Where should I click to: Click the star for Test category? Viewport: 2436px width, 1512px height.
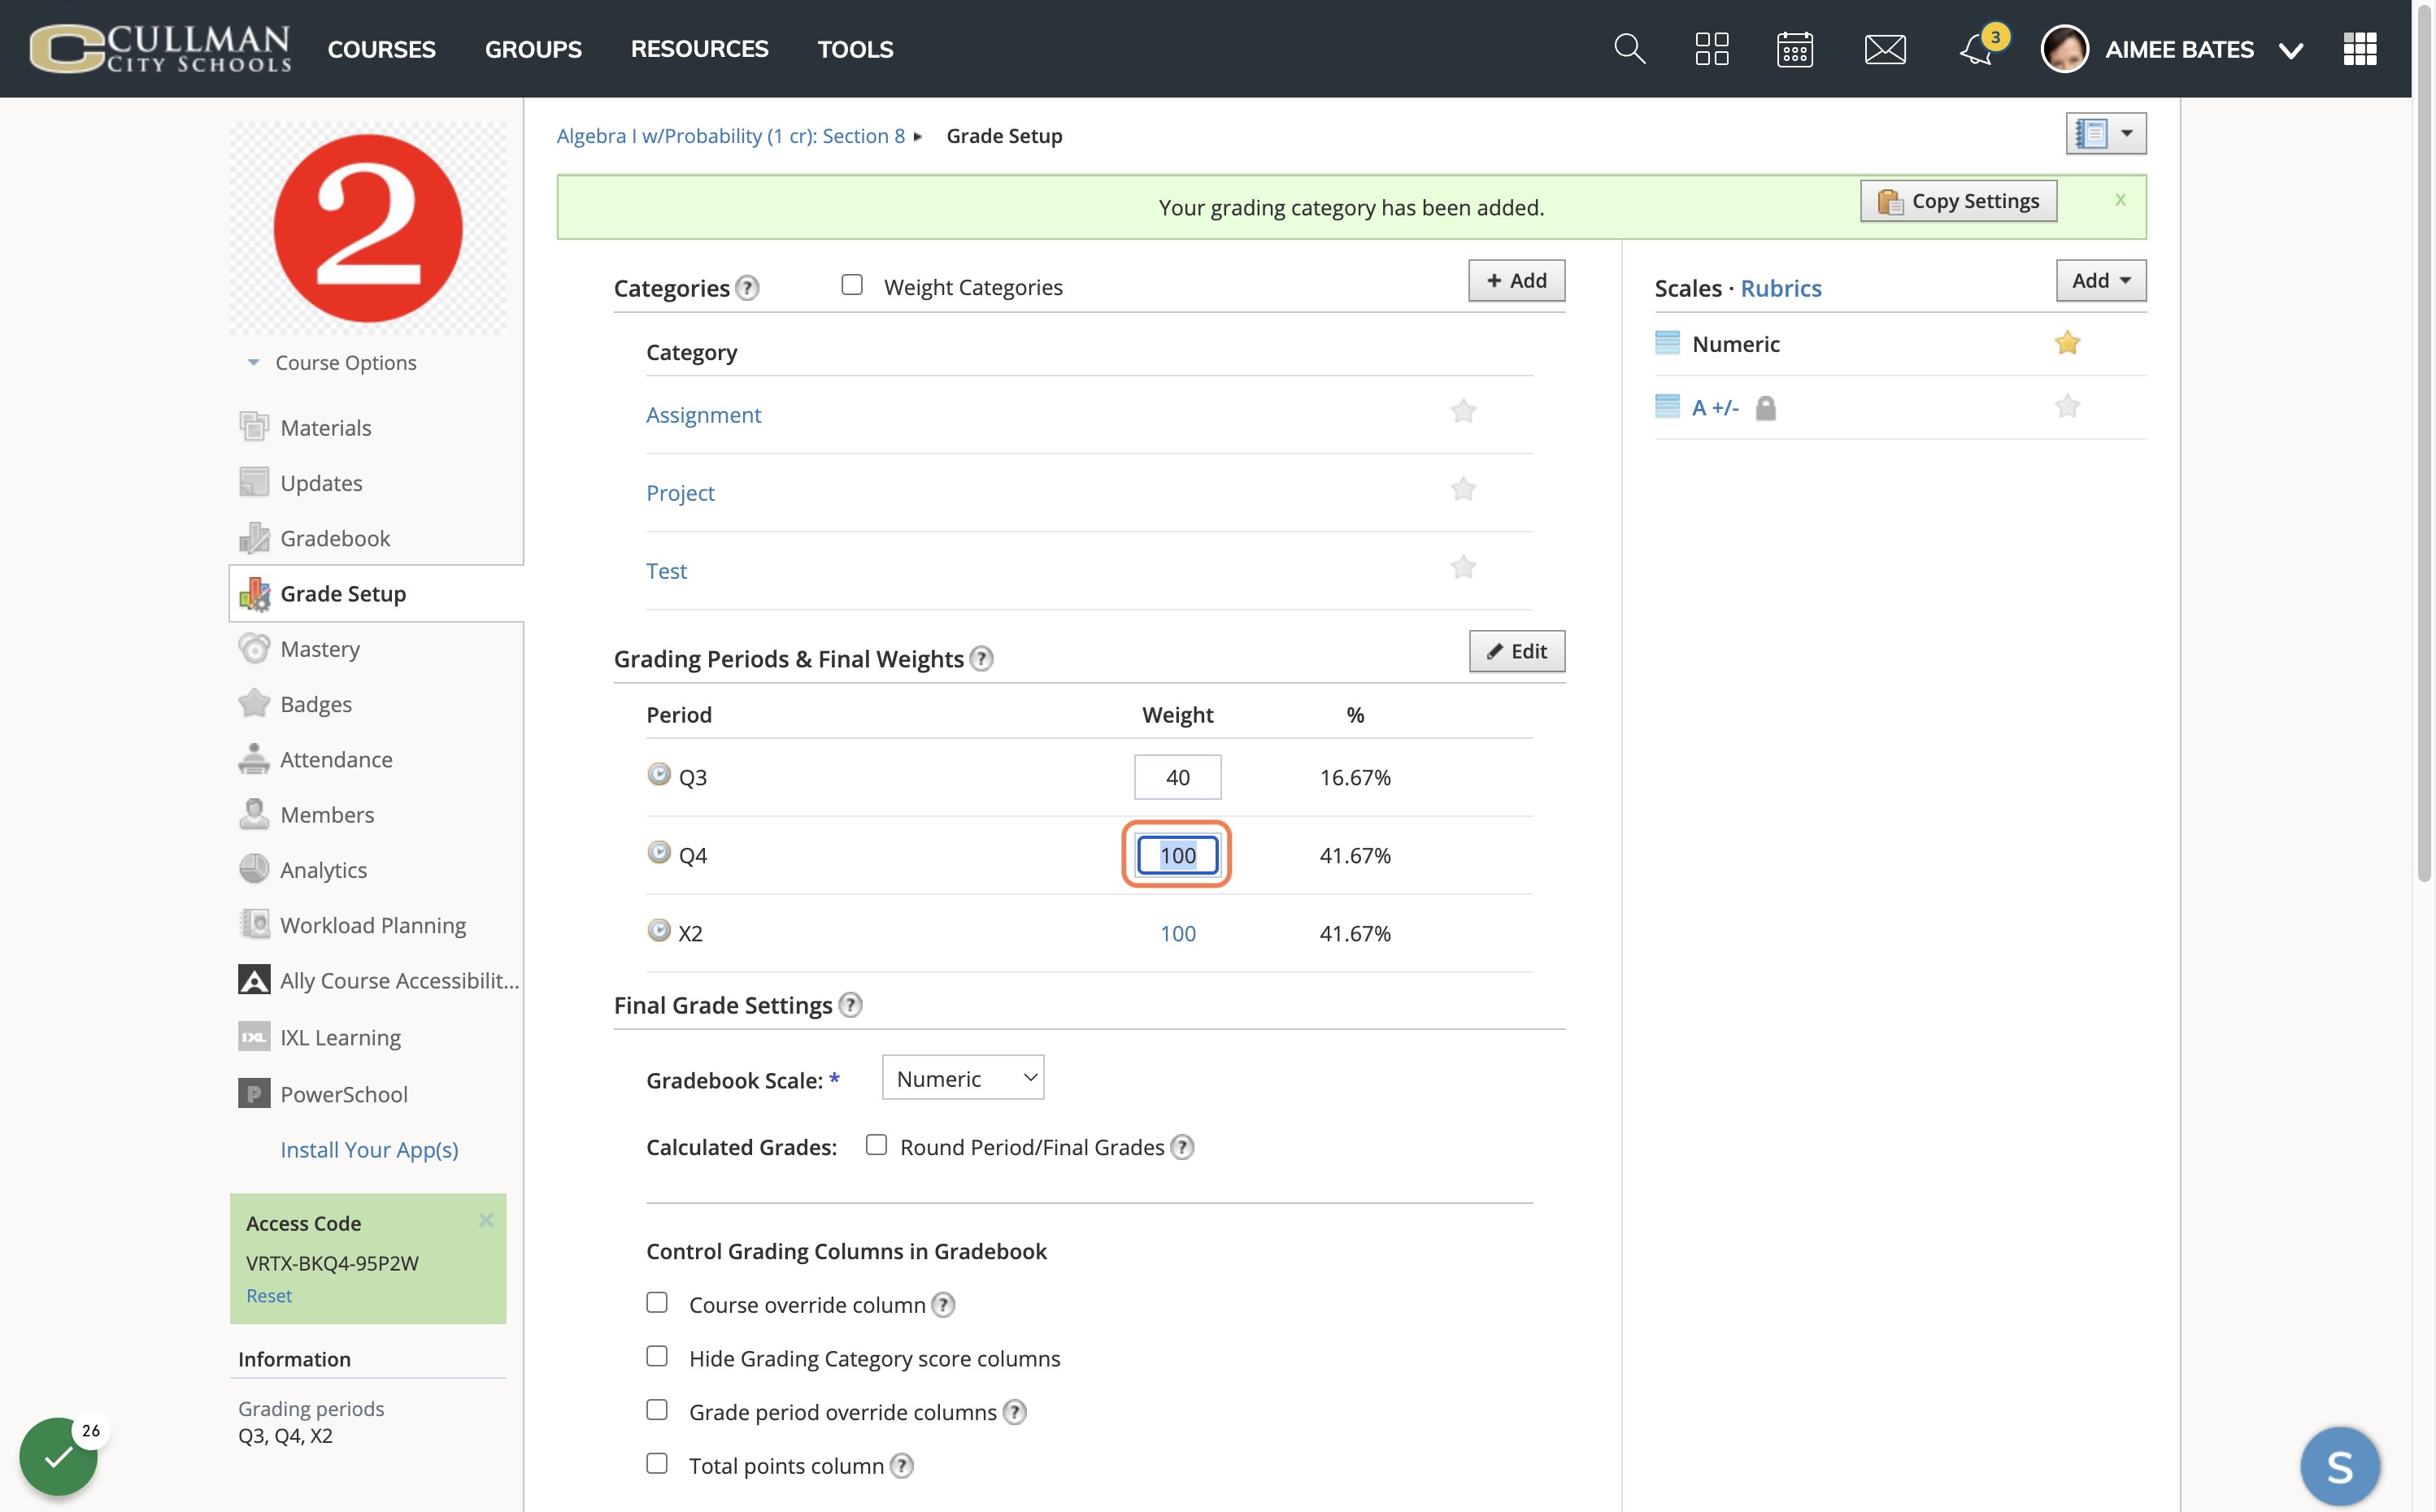point(1463,567)
